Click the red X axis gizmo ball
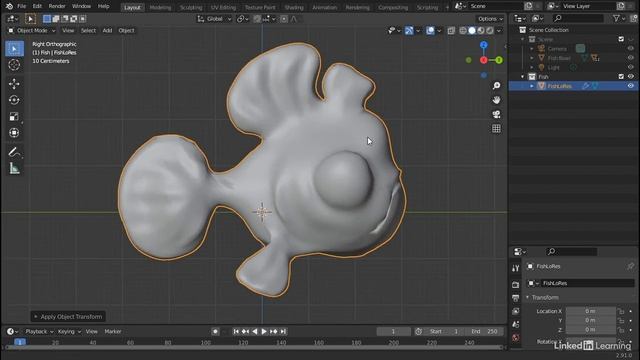This screenshot has height=360, width=640. coord(484,60)
